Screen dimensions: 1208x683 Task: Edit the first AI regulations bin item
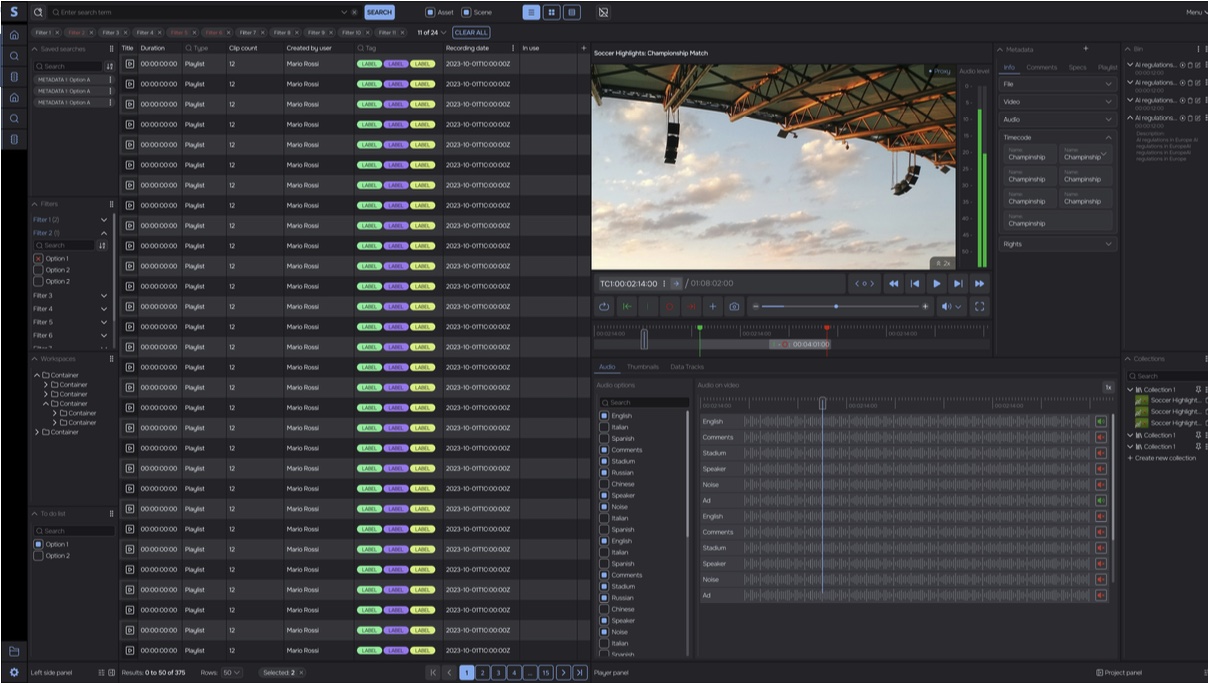click(x=1198, y=65)
